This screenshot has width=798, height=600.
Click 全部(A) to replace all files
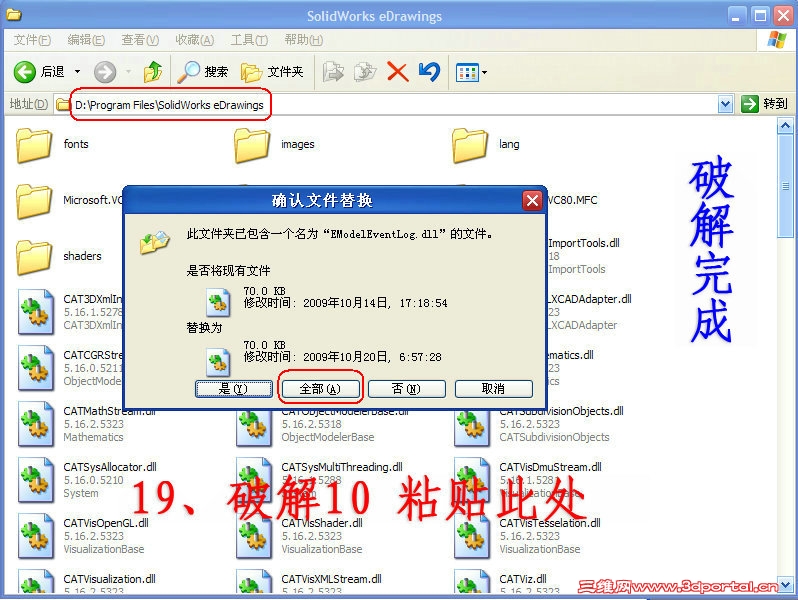(x=320, y=389)
